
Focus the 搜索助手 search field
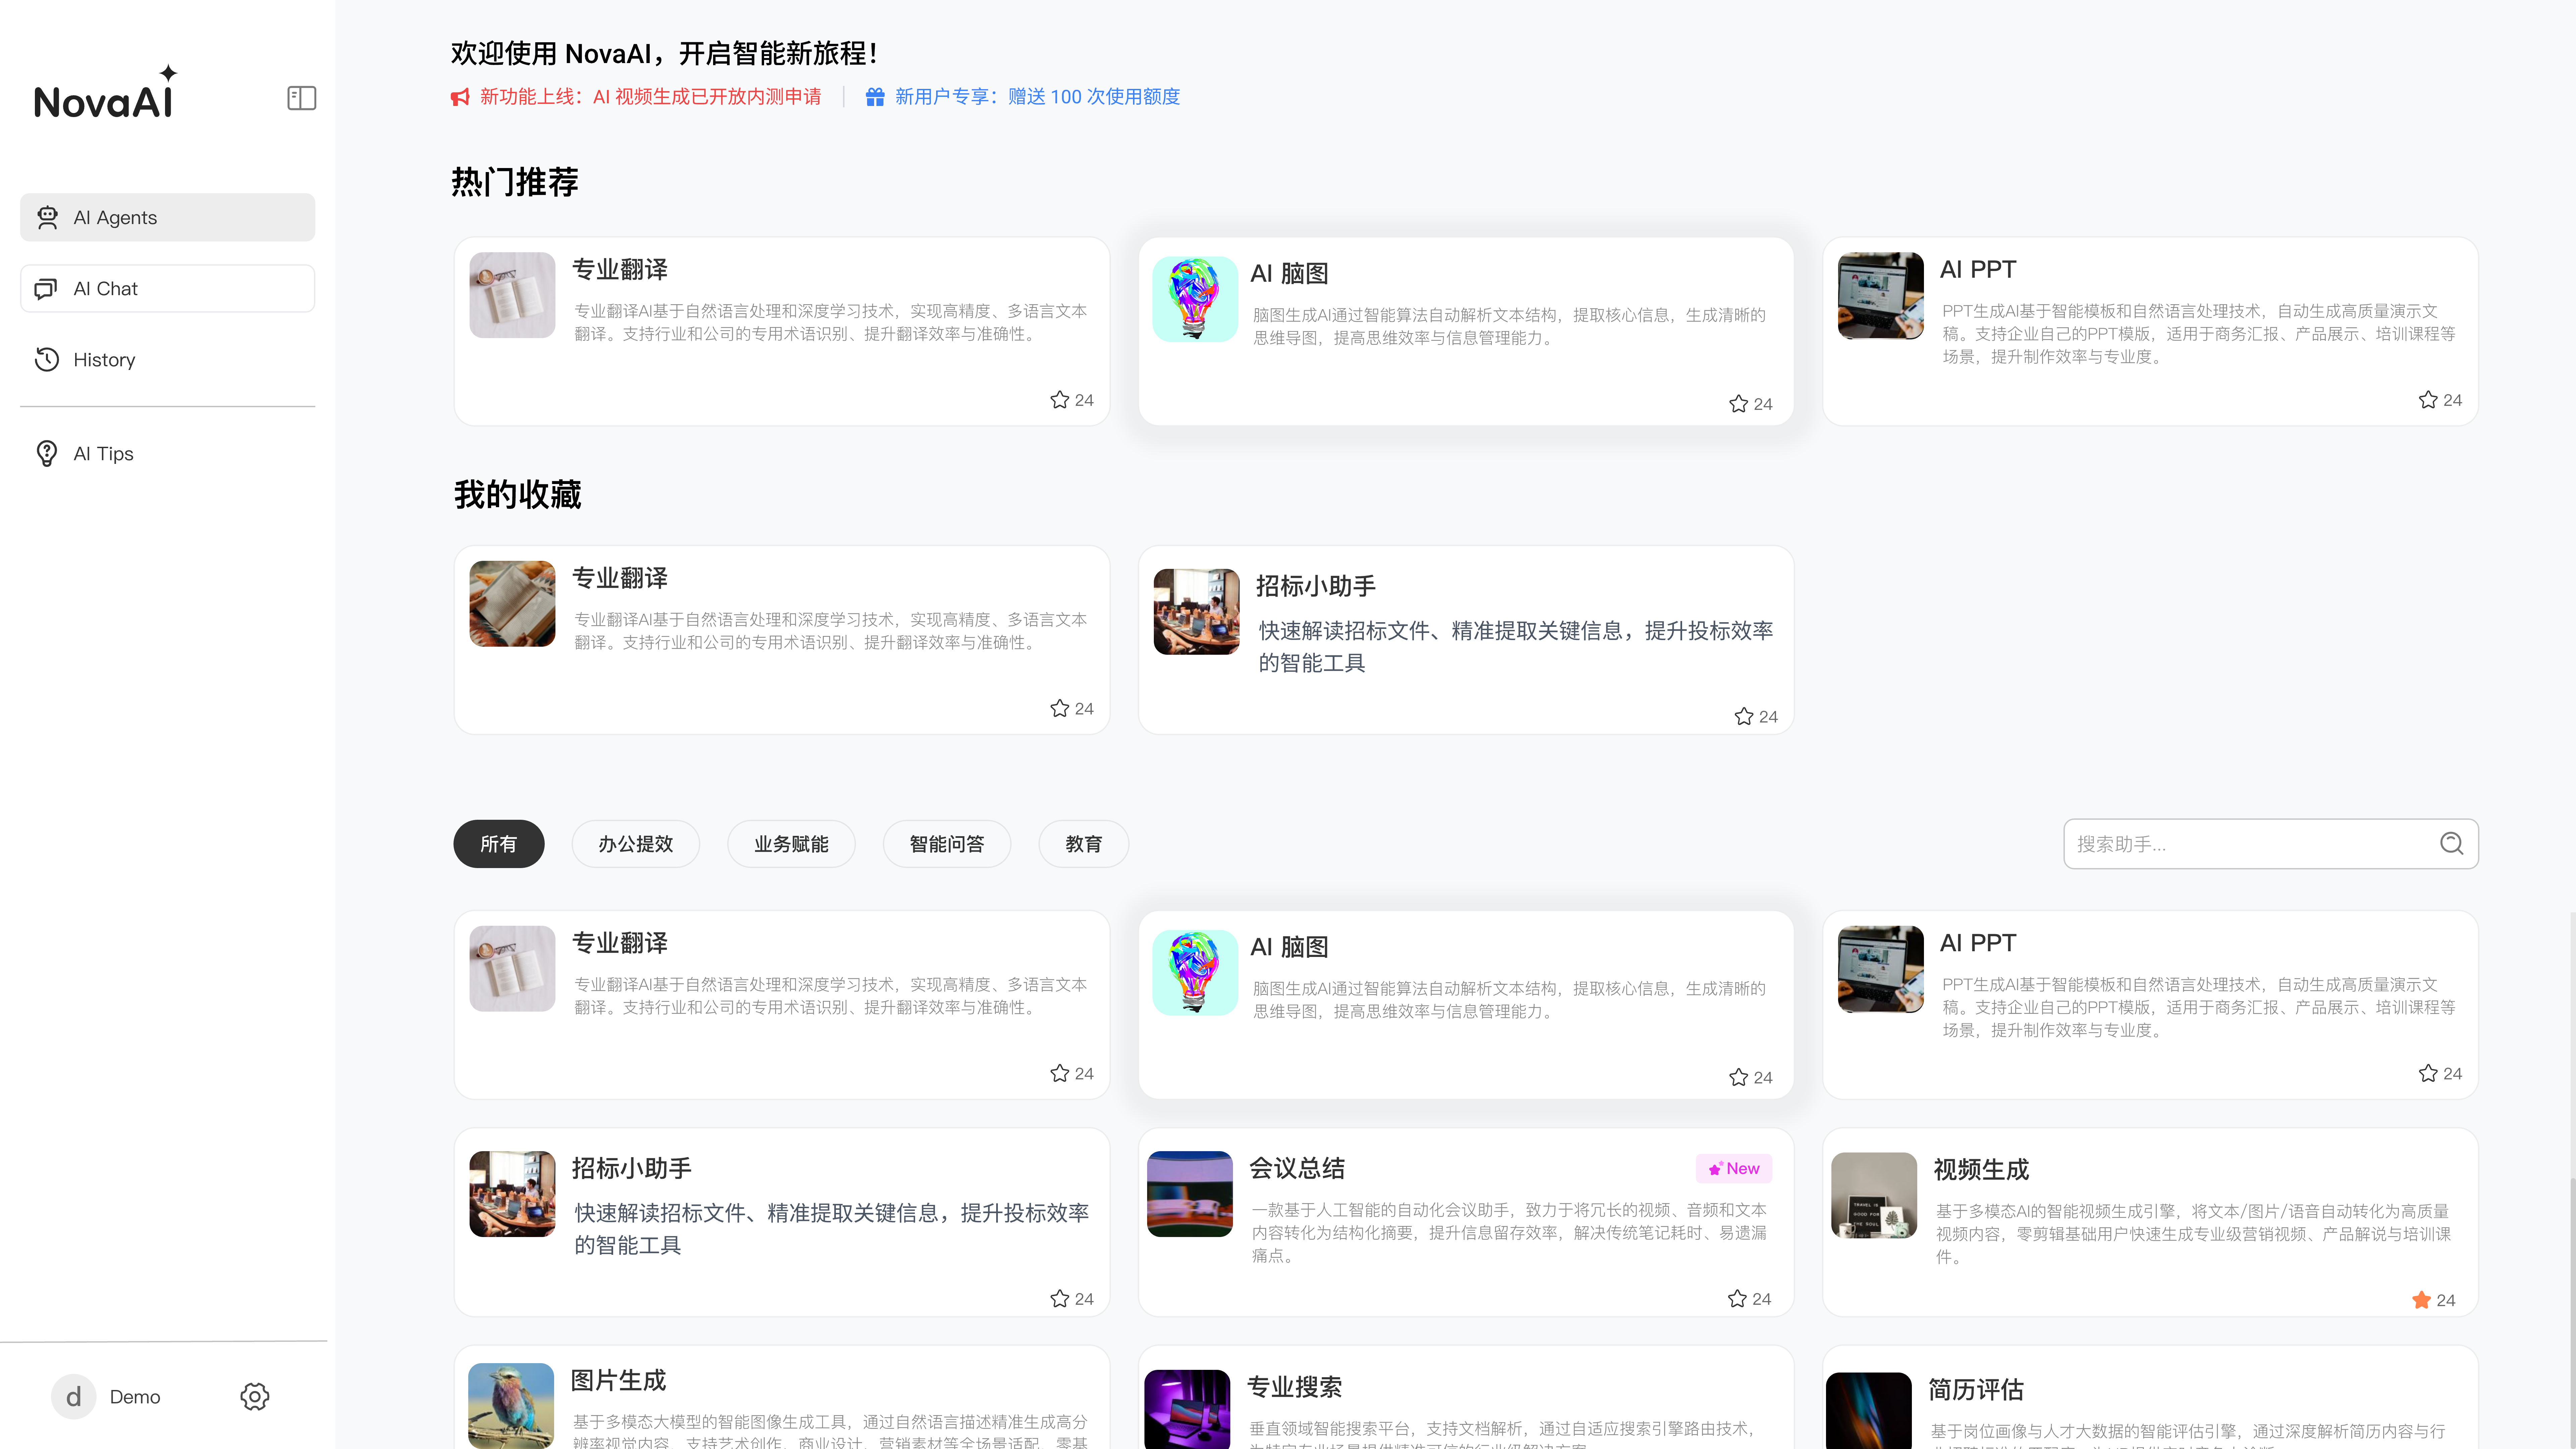(x=2271, y=844)
